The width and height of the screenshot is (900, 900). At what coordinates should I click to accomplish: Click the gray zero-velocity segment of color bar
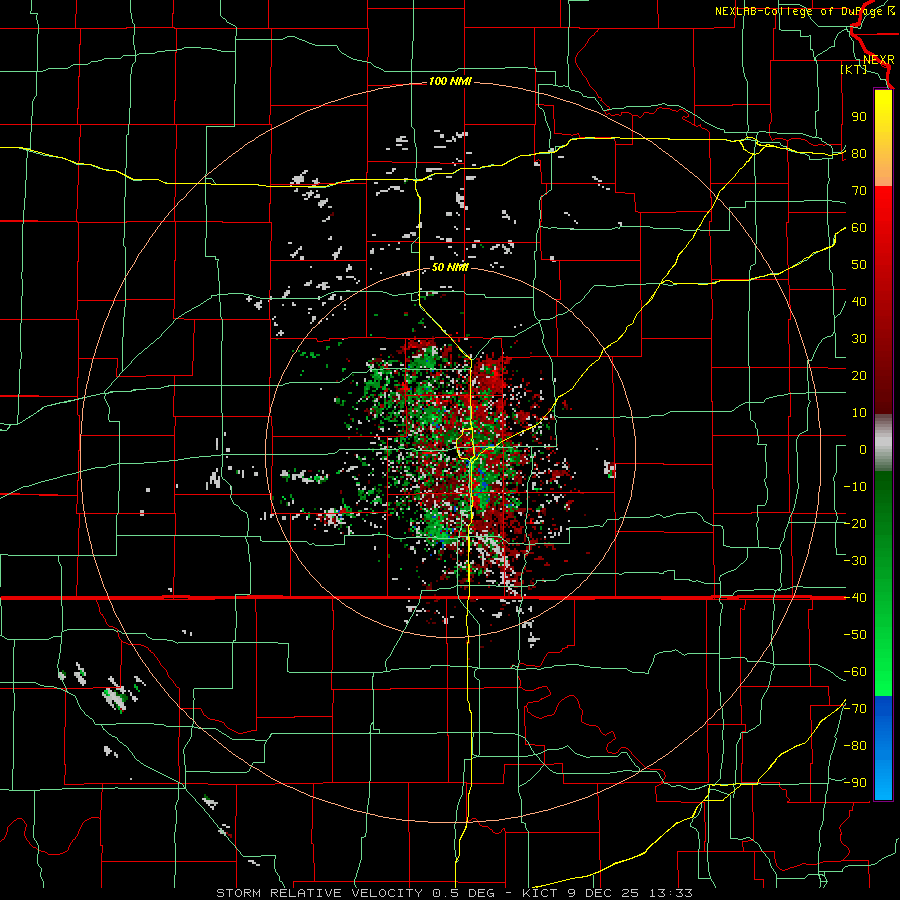click(883, 442)
